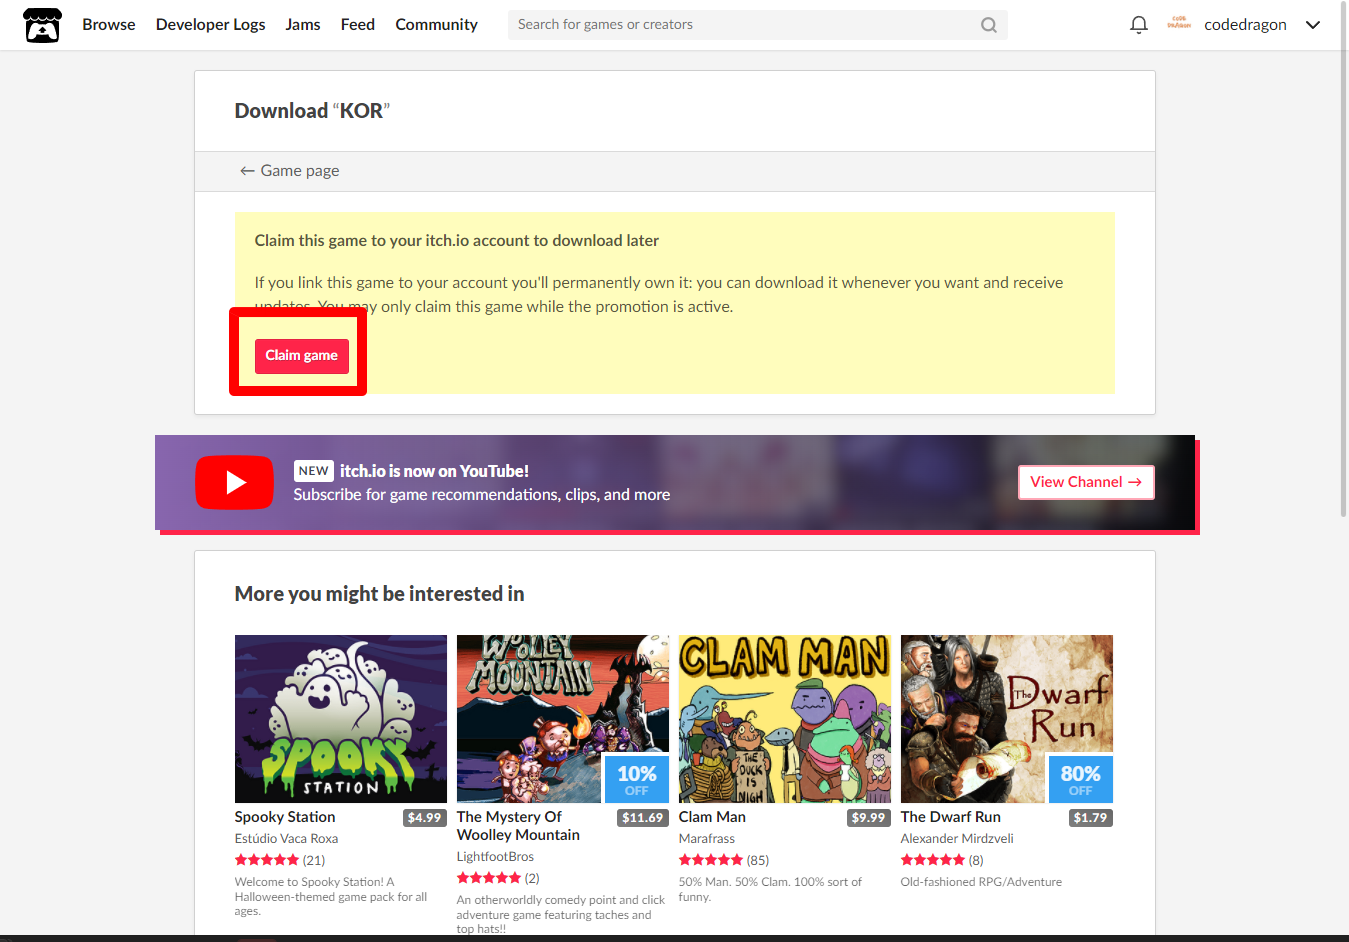Click the NEW badge in YouTube banner
This screenshot has height=942, width=1349.
tap(313, 471)
